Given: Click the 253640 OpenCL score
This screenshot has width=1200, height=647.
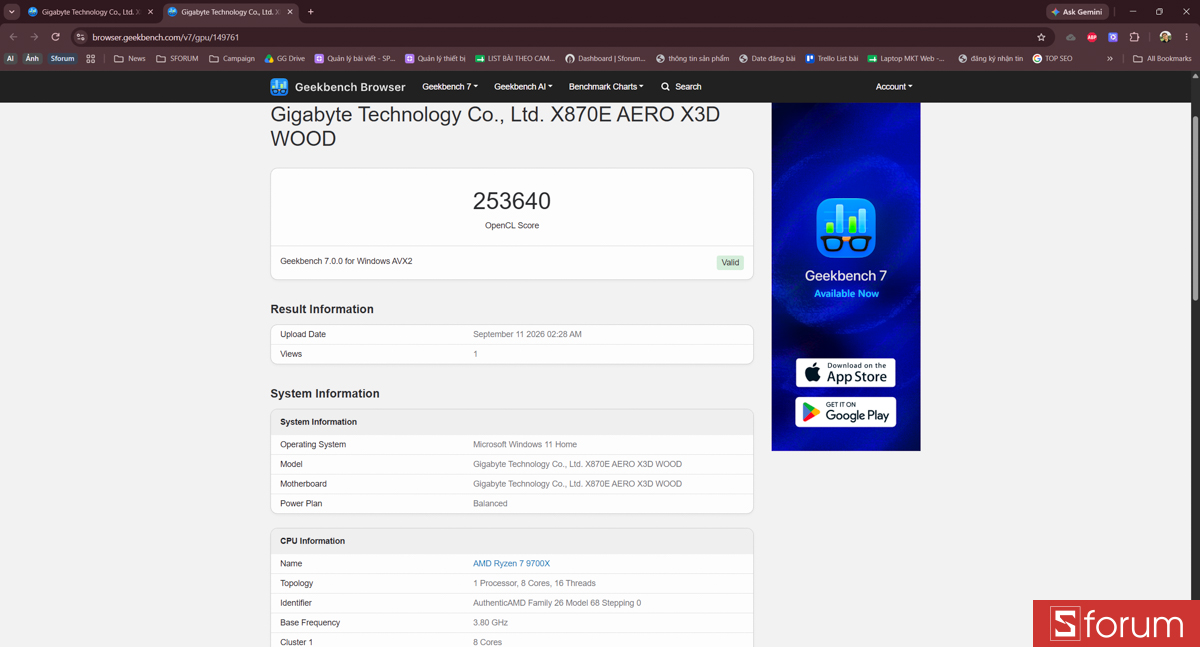Looking at the screenshot, I should (x=512, y=201).
